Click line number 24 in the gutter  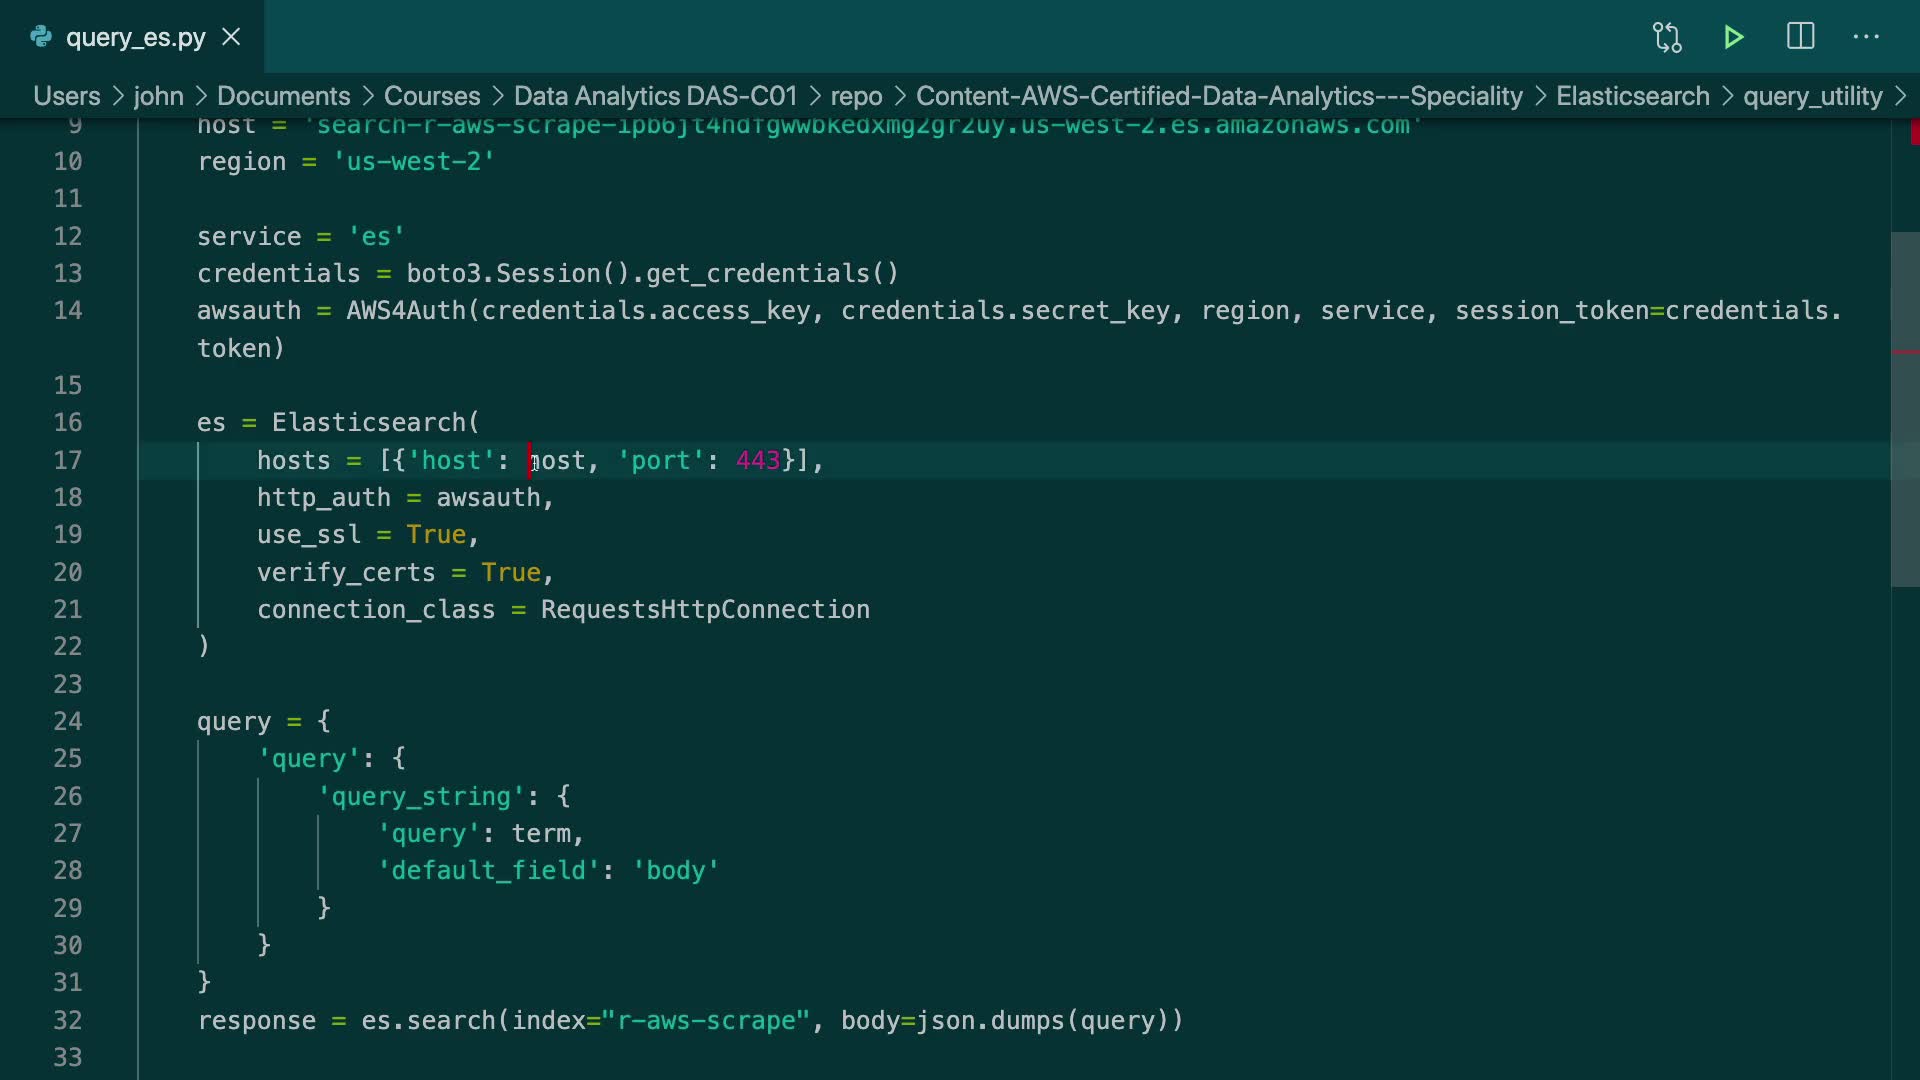(68, 721)
